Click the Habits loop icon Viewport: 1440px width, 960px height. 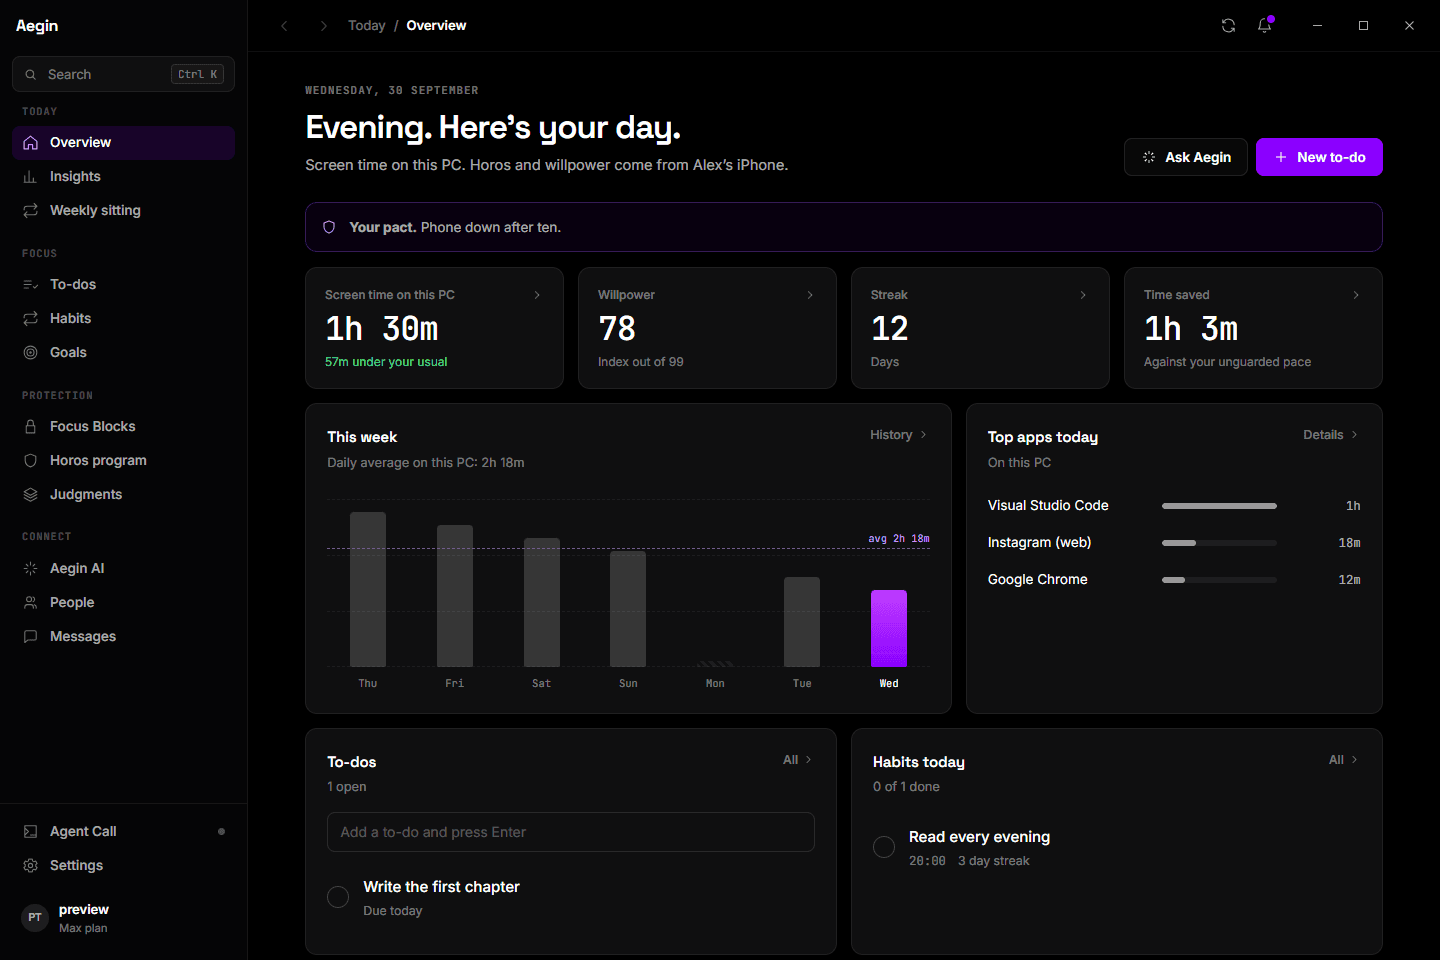tap(31, 319)
